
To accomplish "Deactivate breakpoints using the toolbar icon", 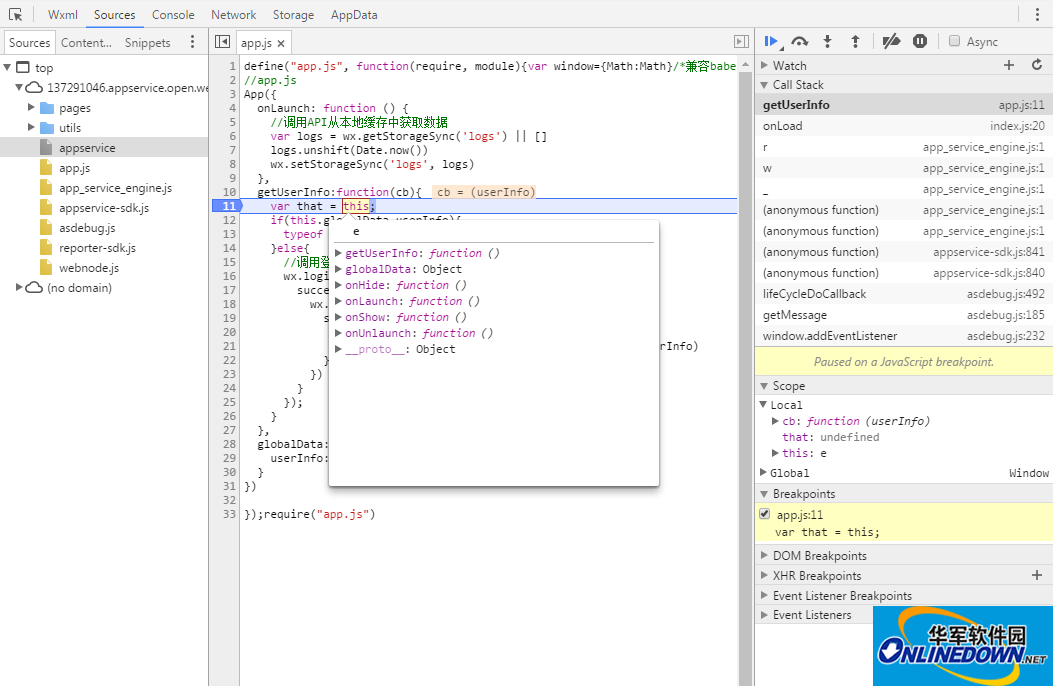I will click(x=891, y=42).
